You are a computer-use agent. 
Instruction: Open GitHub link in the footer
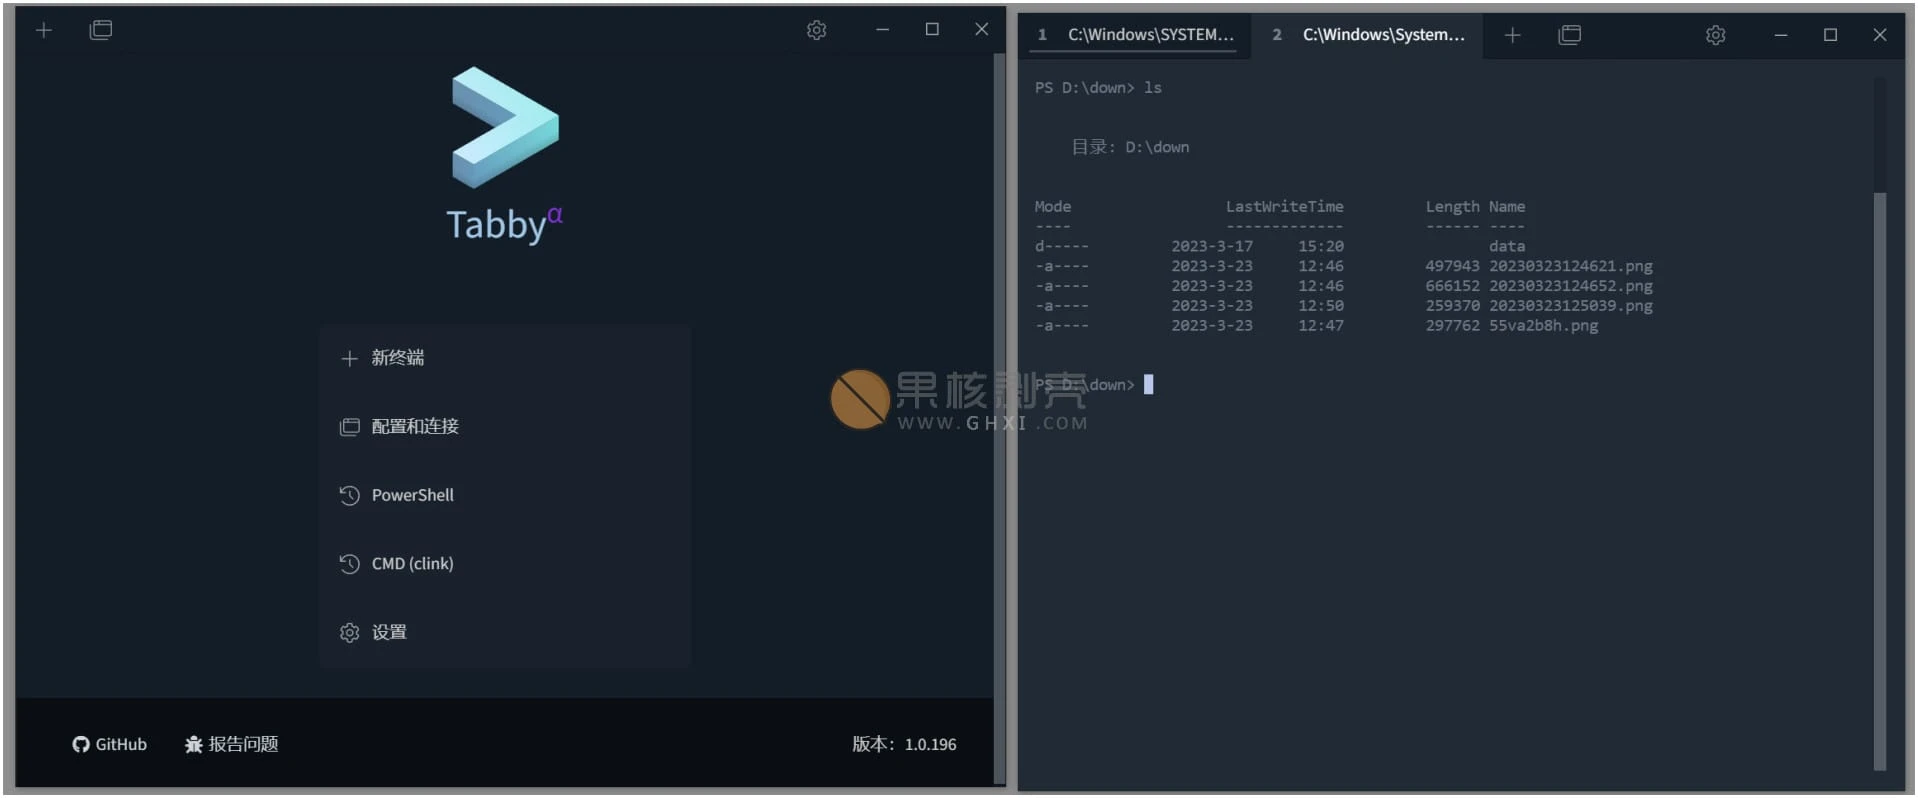click(110, 744)
